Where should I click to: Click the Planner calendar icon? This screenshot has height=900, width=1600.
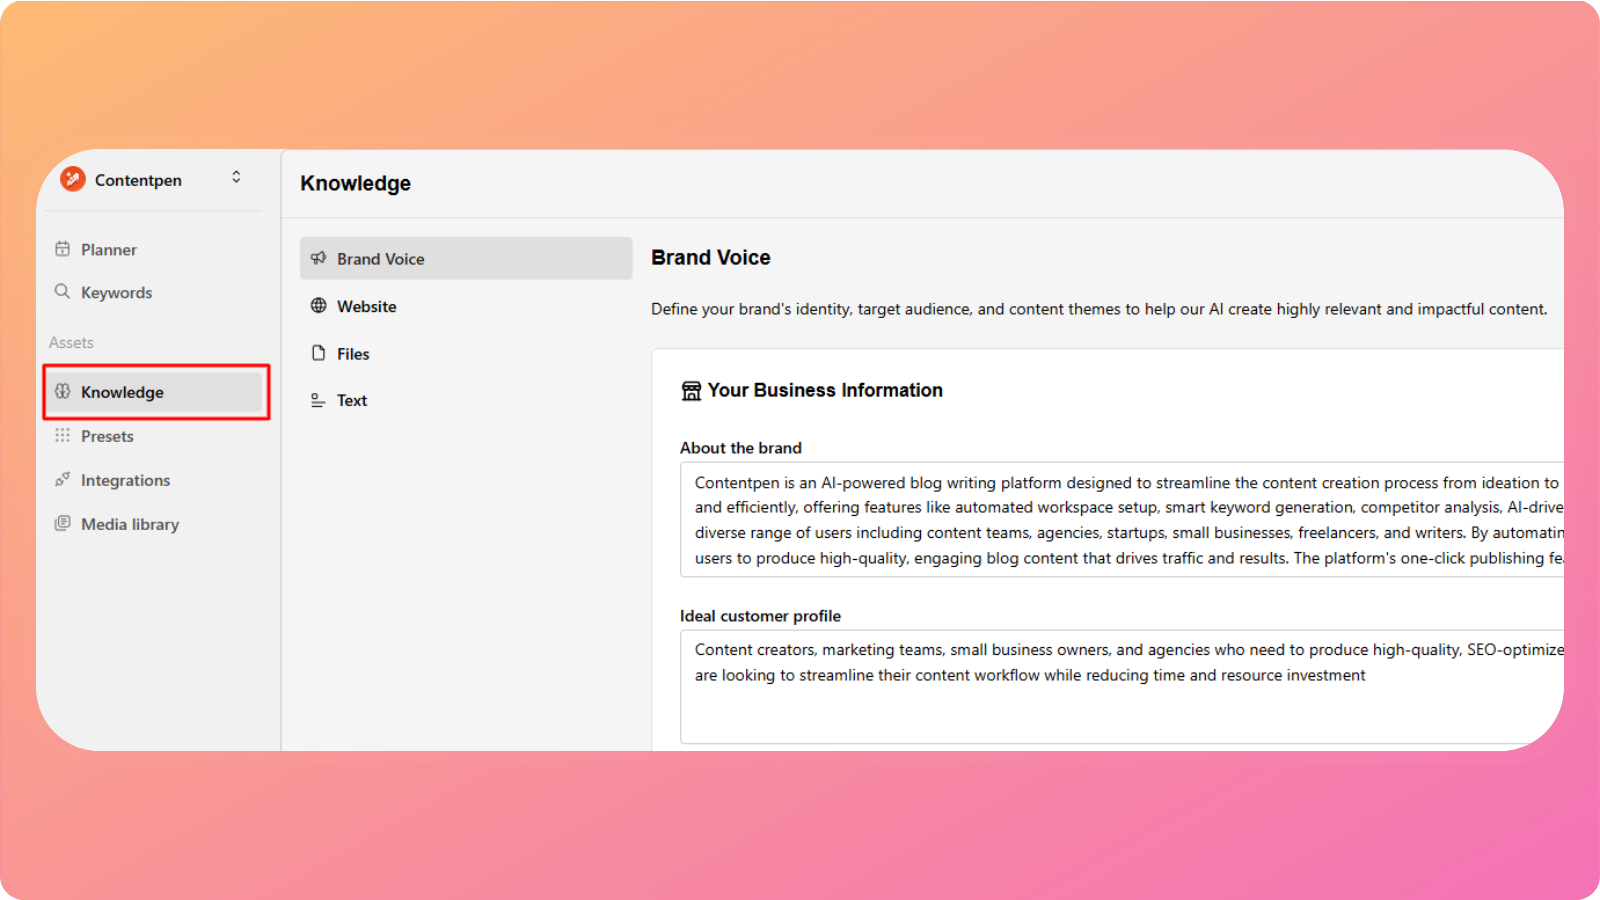(x=62, y=249)
